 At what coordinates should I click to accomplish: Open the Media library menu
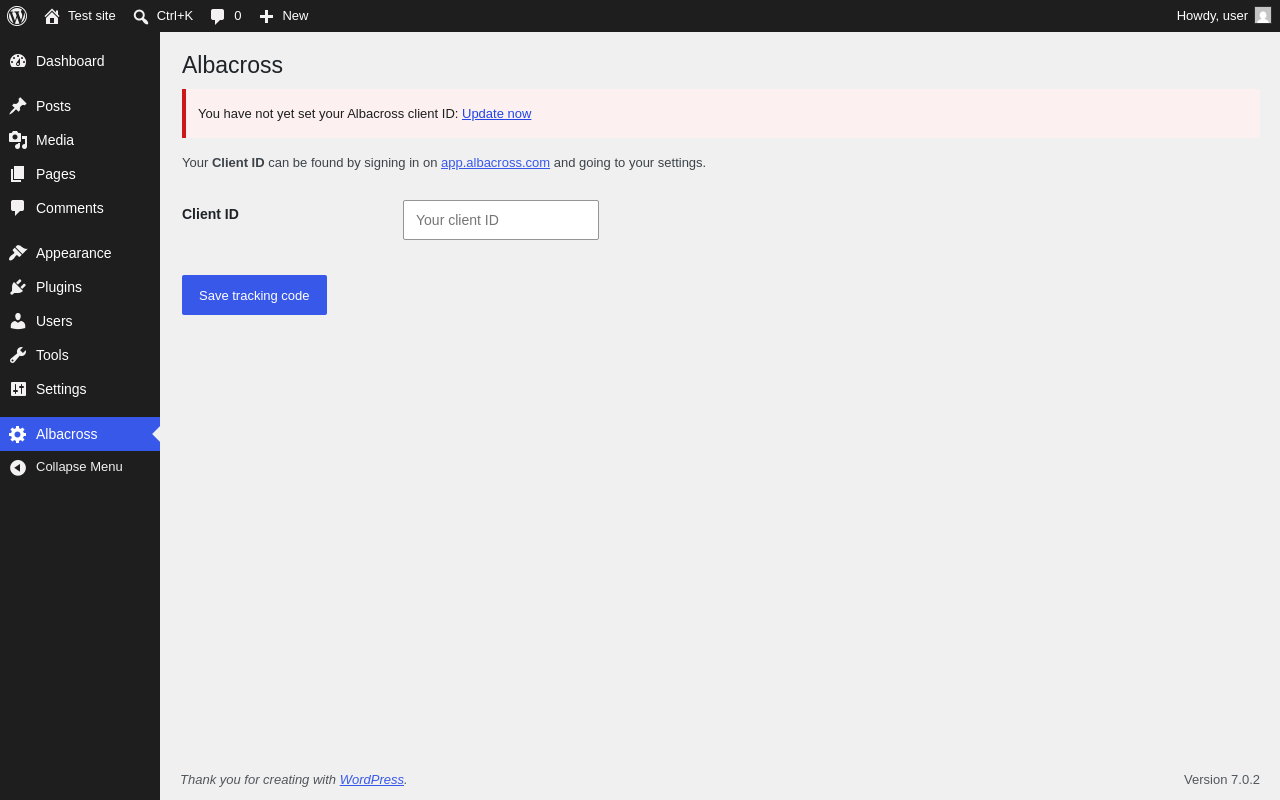coord(80,140)
